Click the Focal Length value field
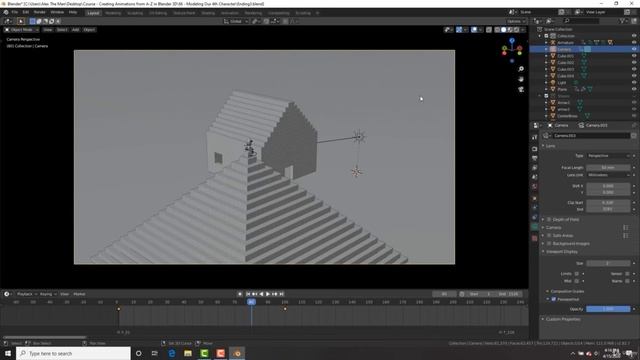This screenshot has width=640, height=360. [608, 168]
